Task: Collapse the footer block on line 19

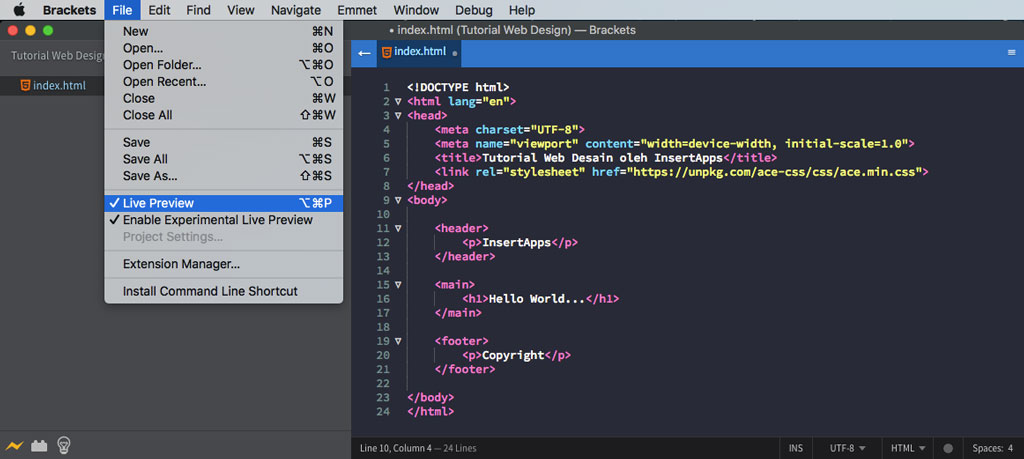Action: tap(398, 341)
